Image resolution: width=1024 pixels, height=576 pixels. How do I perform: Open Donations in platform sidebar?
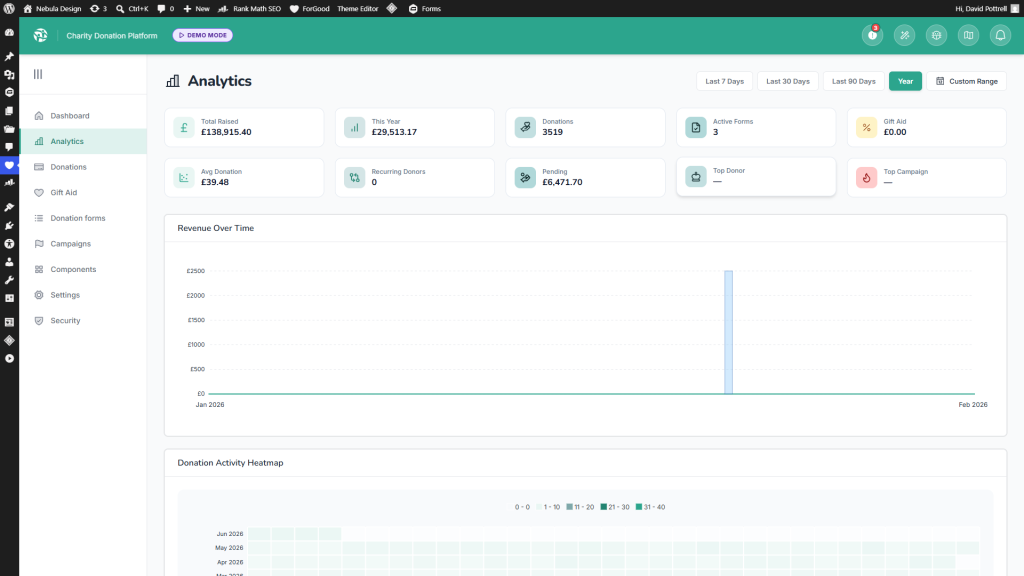tap(83, 167)
